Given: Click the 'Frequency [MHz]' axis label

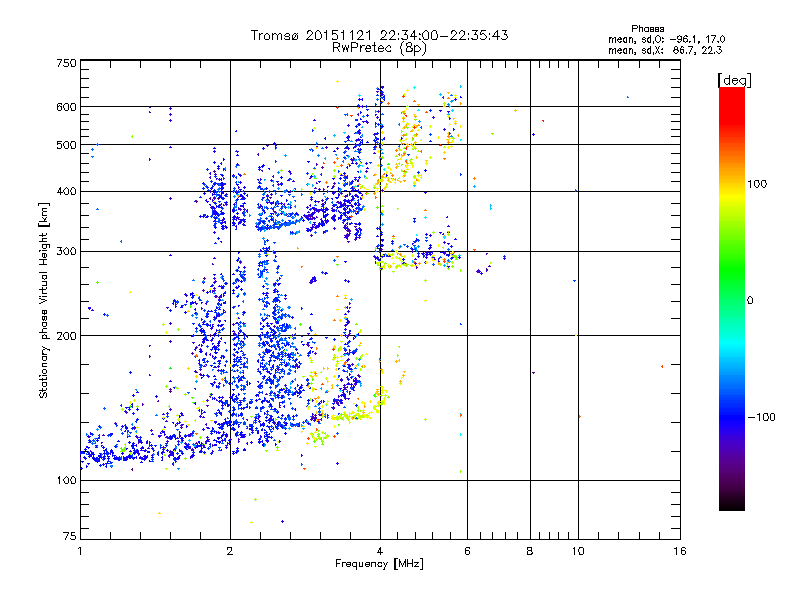Looking at the screenshot, I should pos(379,564).
